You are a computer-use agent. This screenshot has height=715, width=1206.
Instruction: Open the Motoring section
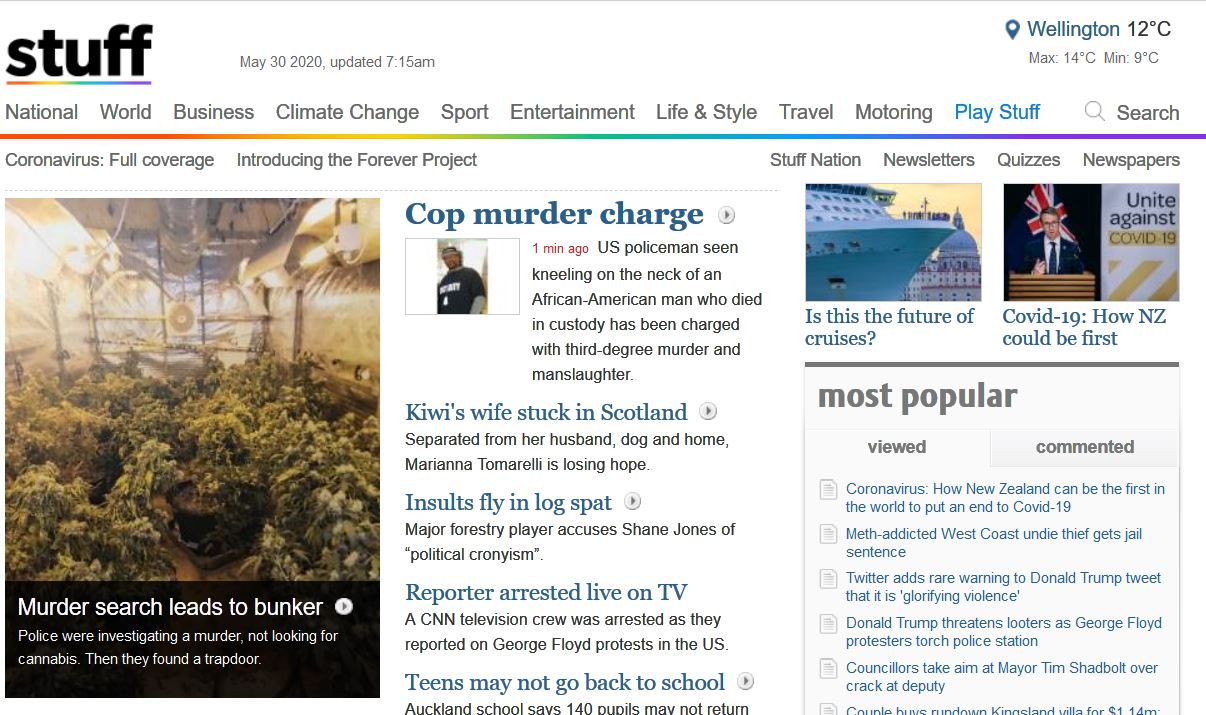(893, 112)
